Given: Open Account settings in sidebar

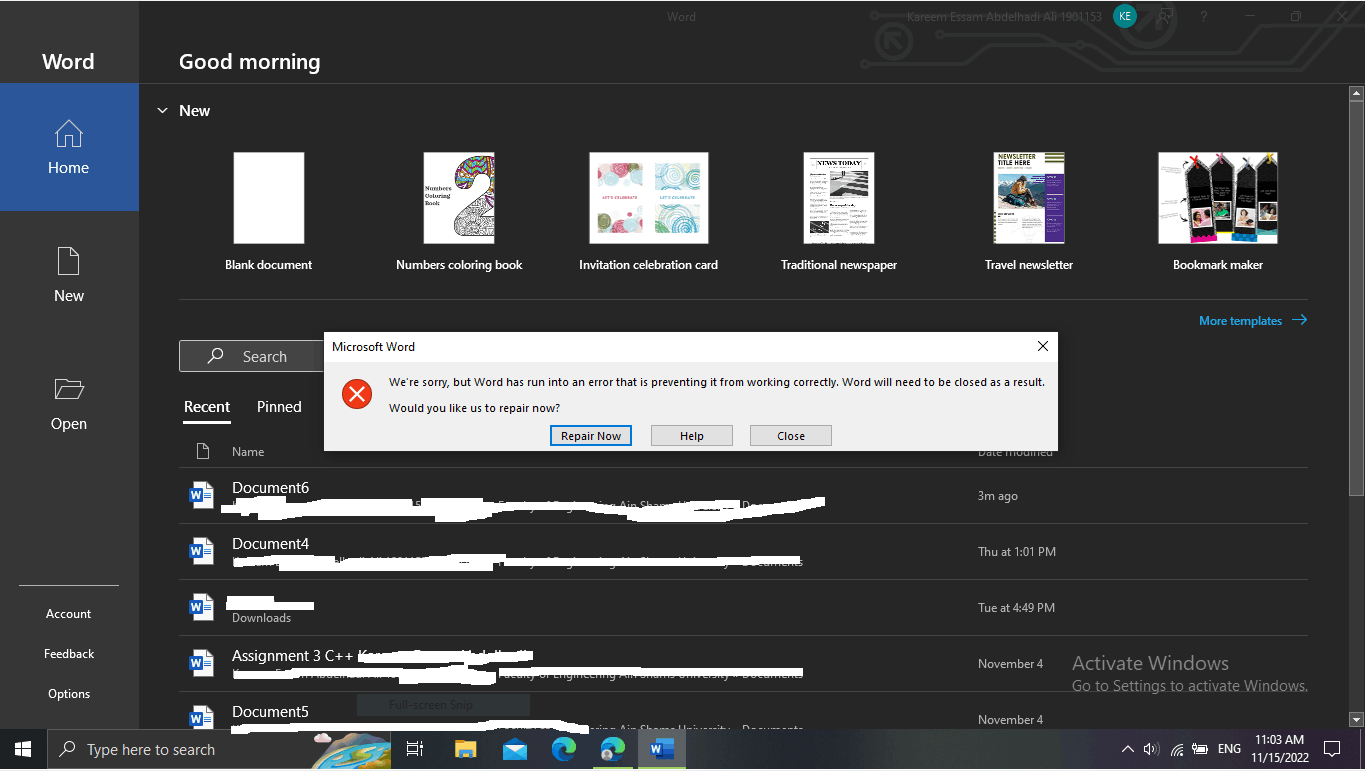Looking at the screenshot, I should tap(69, 614).
